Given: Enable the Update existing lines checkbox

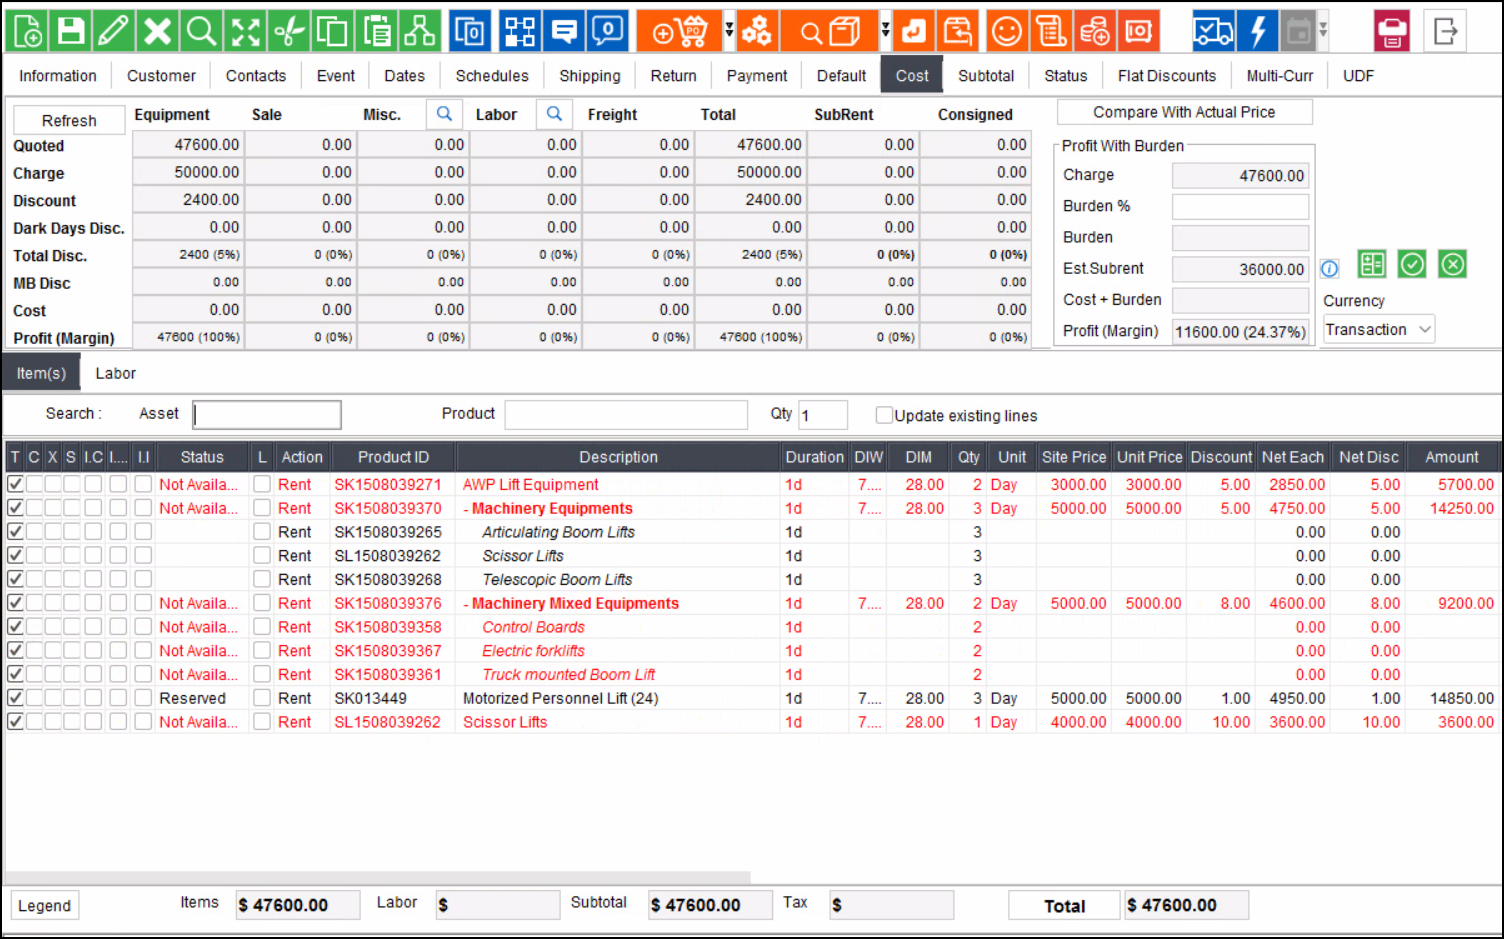Looking at the screenshot, I should 884,415.
